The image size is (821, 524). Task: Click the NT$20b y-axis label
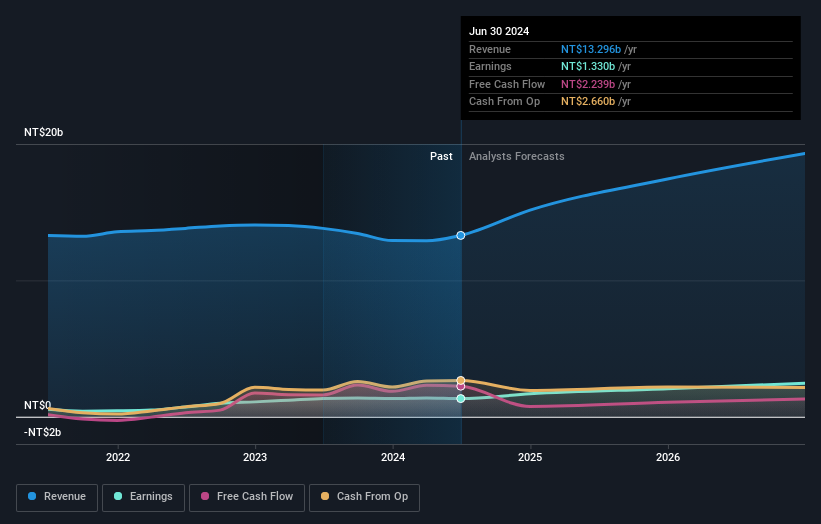click(43, 132)
